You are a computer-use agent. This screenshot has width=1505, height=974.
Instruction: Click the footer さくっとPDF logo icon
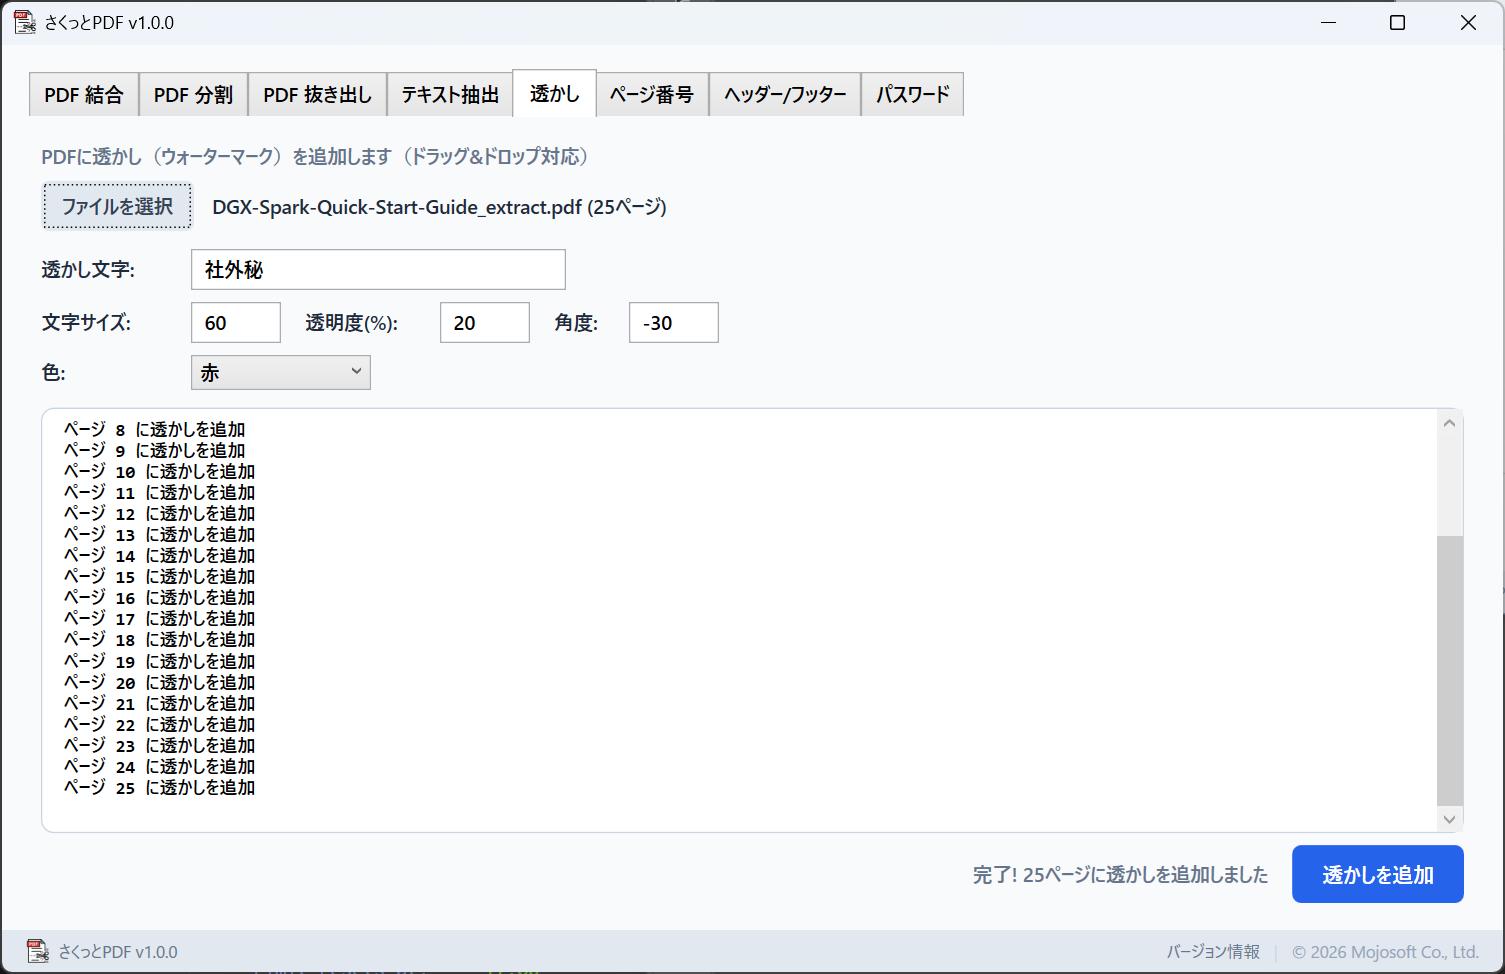(x=37, y=951)
